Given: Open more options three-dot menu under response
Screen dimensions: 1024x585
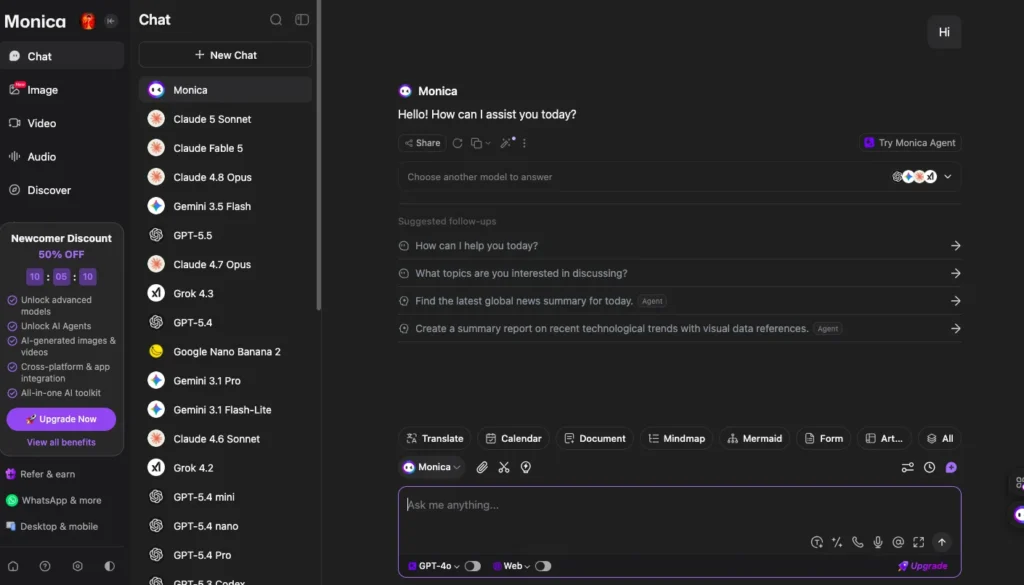Looking at the screenshot, I should tap(524, 143).
